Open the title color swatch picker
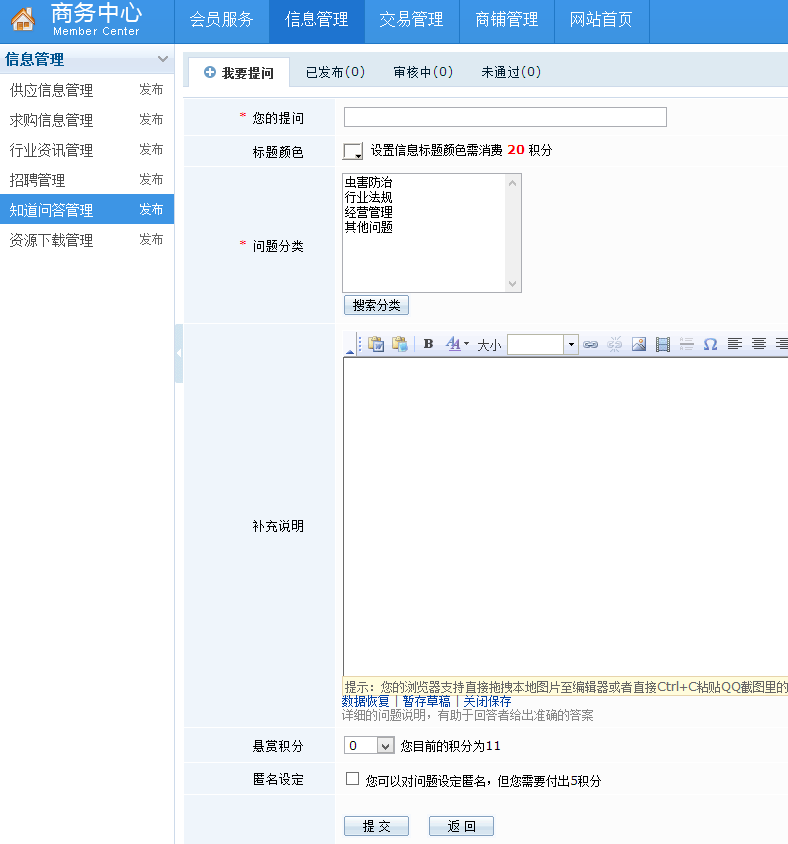The width and height of the screenshot is (788, 844). [353, 151]
